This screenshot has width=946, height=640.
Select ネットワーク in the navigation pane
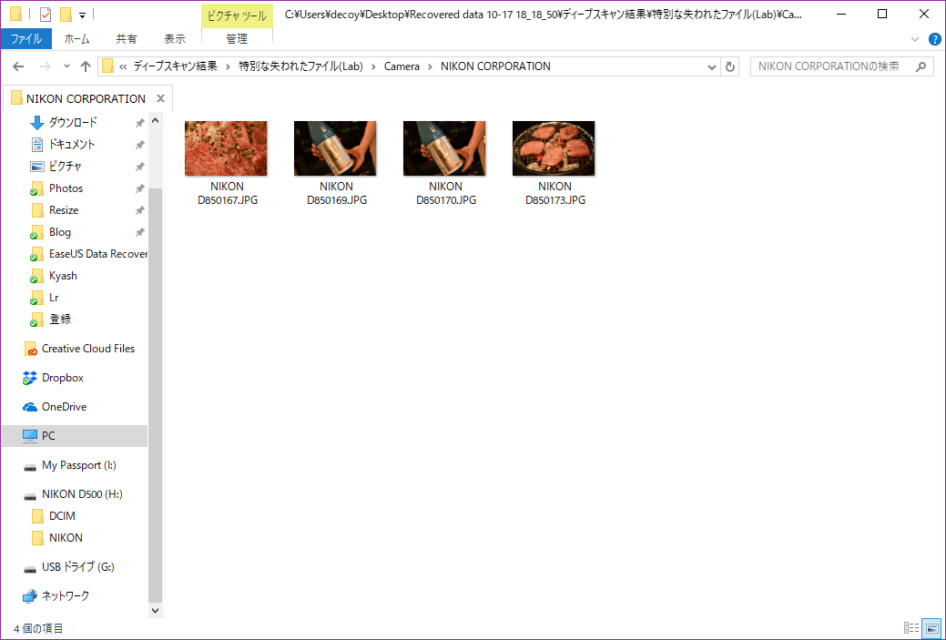(x=65, y=596)
